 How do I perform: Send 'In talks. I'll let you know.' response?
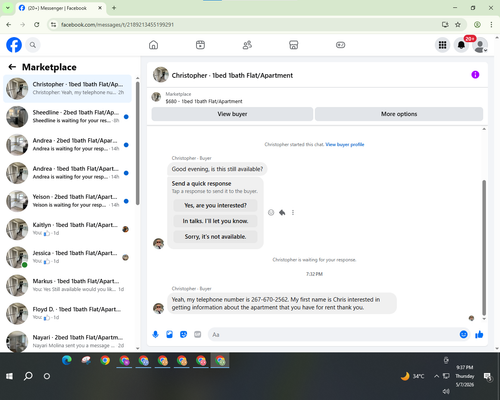(x=215, y=221)
